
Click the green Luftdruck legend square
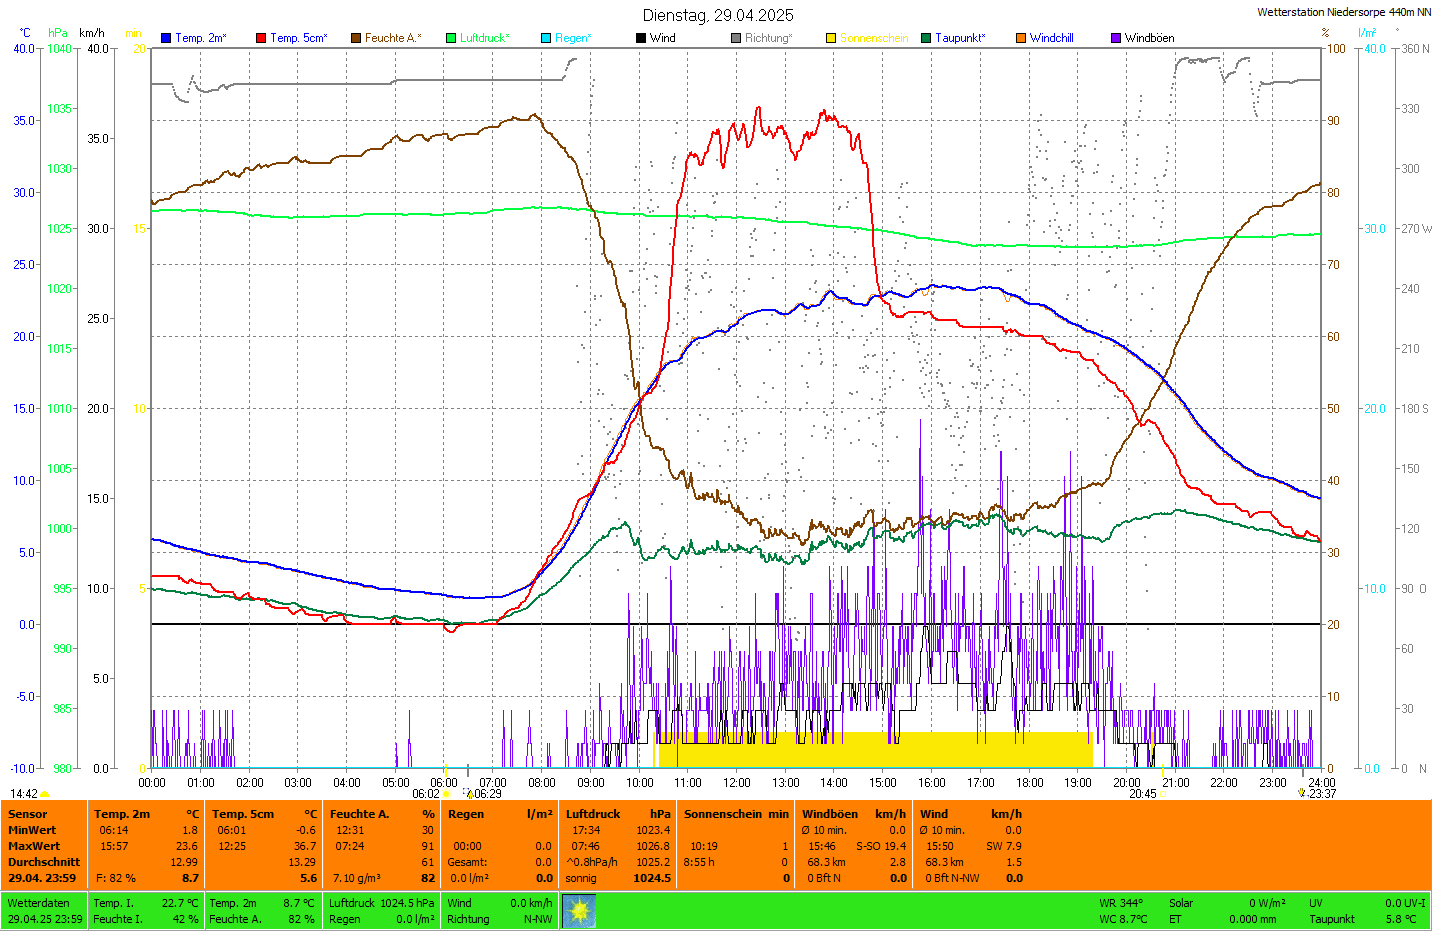[451, 38]
